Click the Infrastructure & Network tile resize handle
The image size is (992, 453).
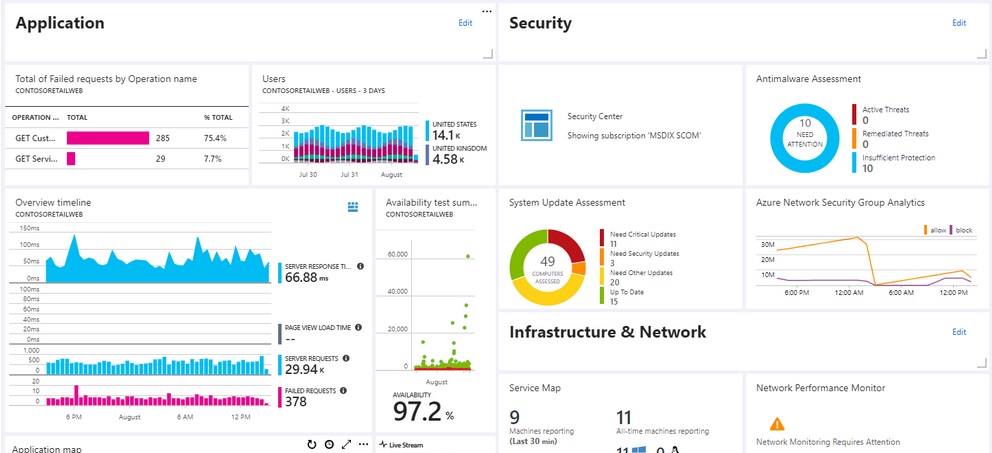click(x=982, y=363)
